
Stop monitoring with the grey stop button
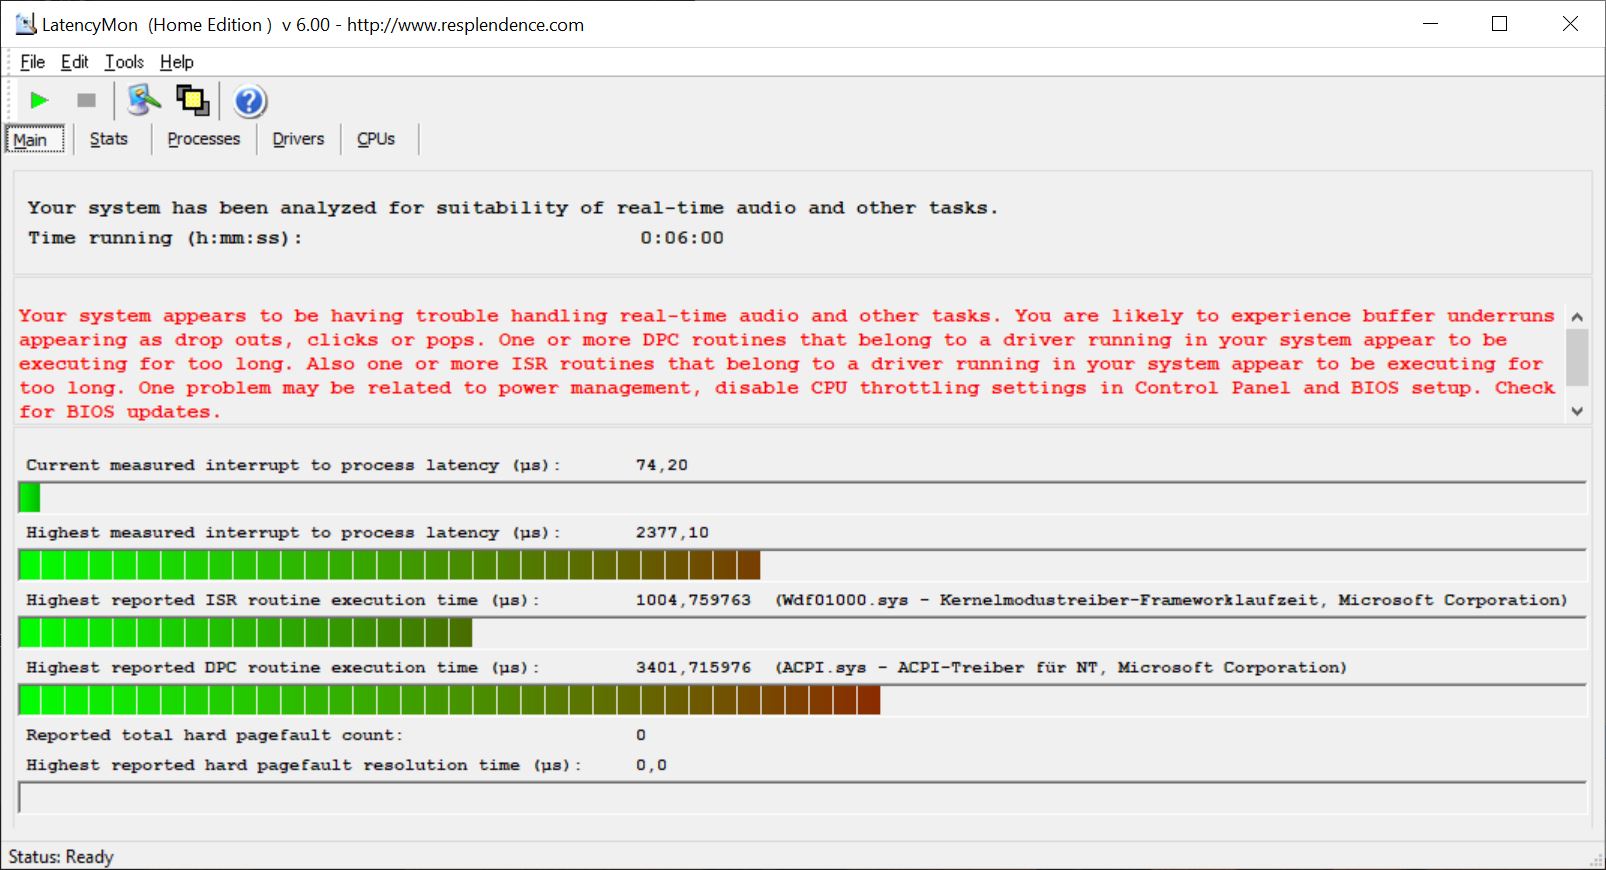[x=87, y=100]
